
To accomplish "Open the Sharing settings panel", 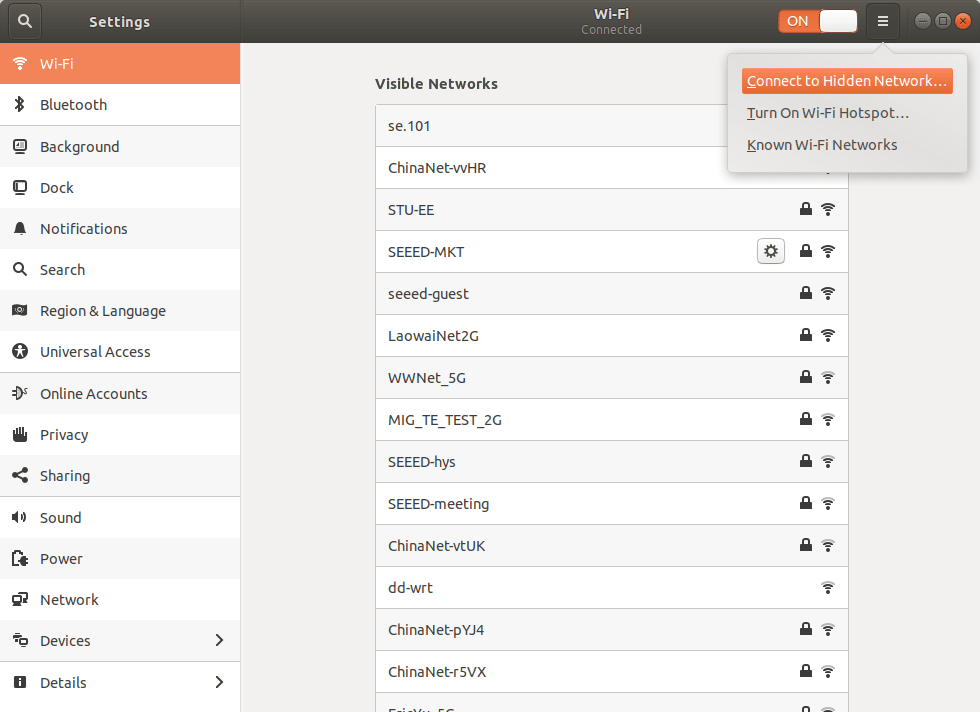I will (x=120, y=476).
